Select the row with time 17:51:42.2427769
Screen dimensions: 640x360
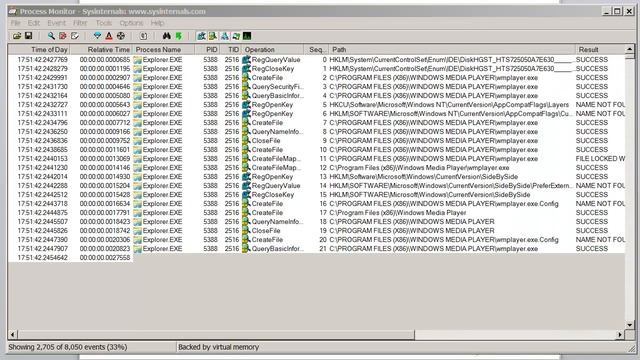pyautogui.click(x=316, y=60)
